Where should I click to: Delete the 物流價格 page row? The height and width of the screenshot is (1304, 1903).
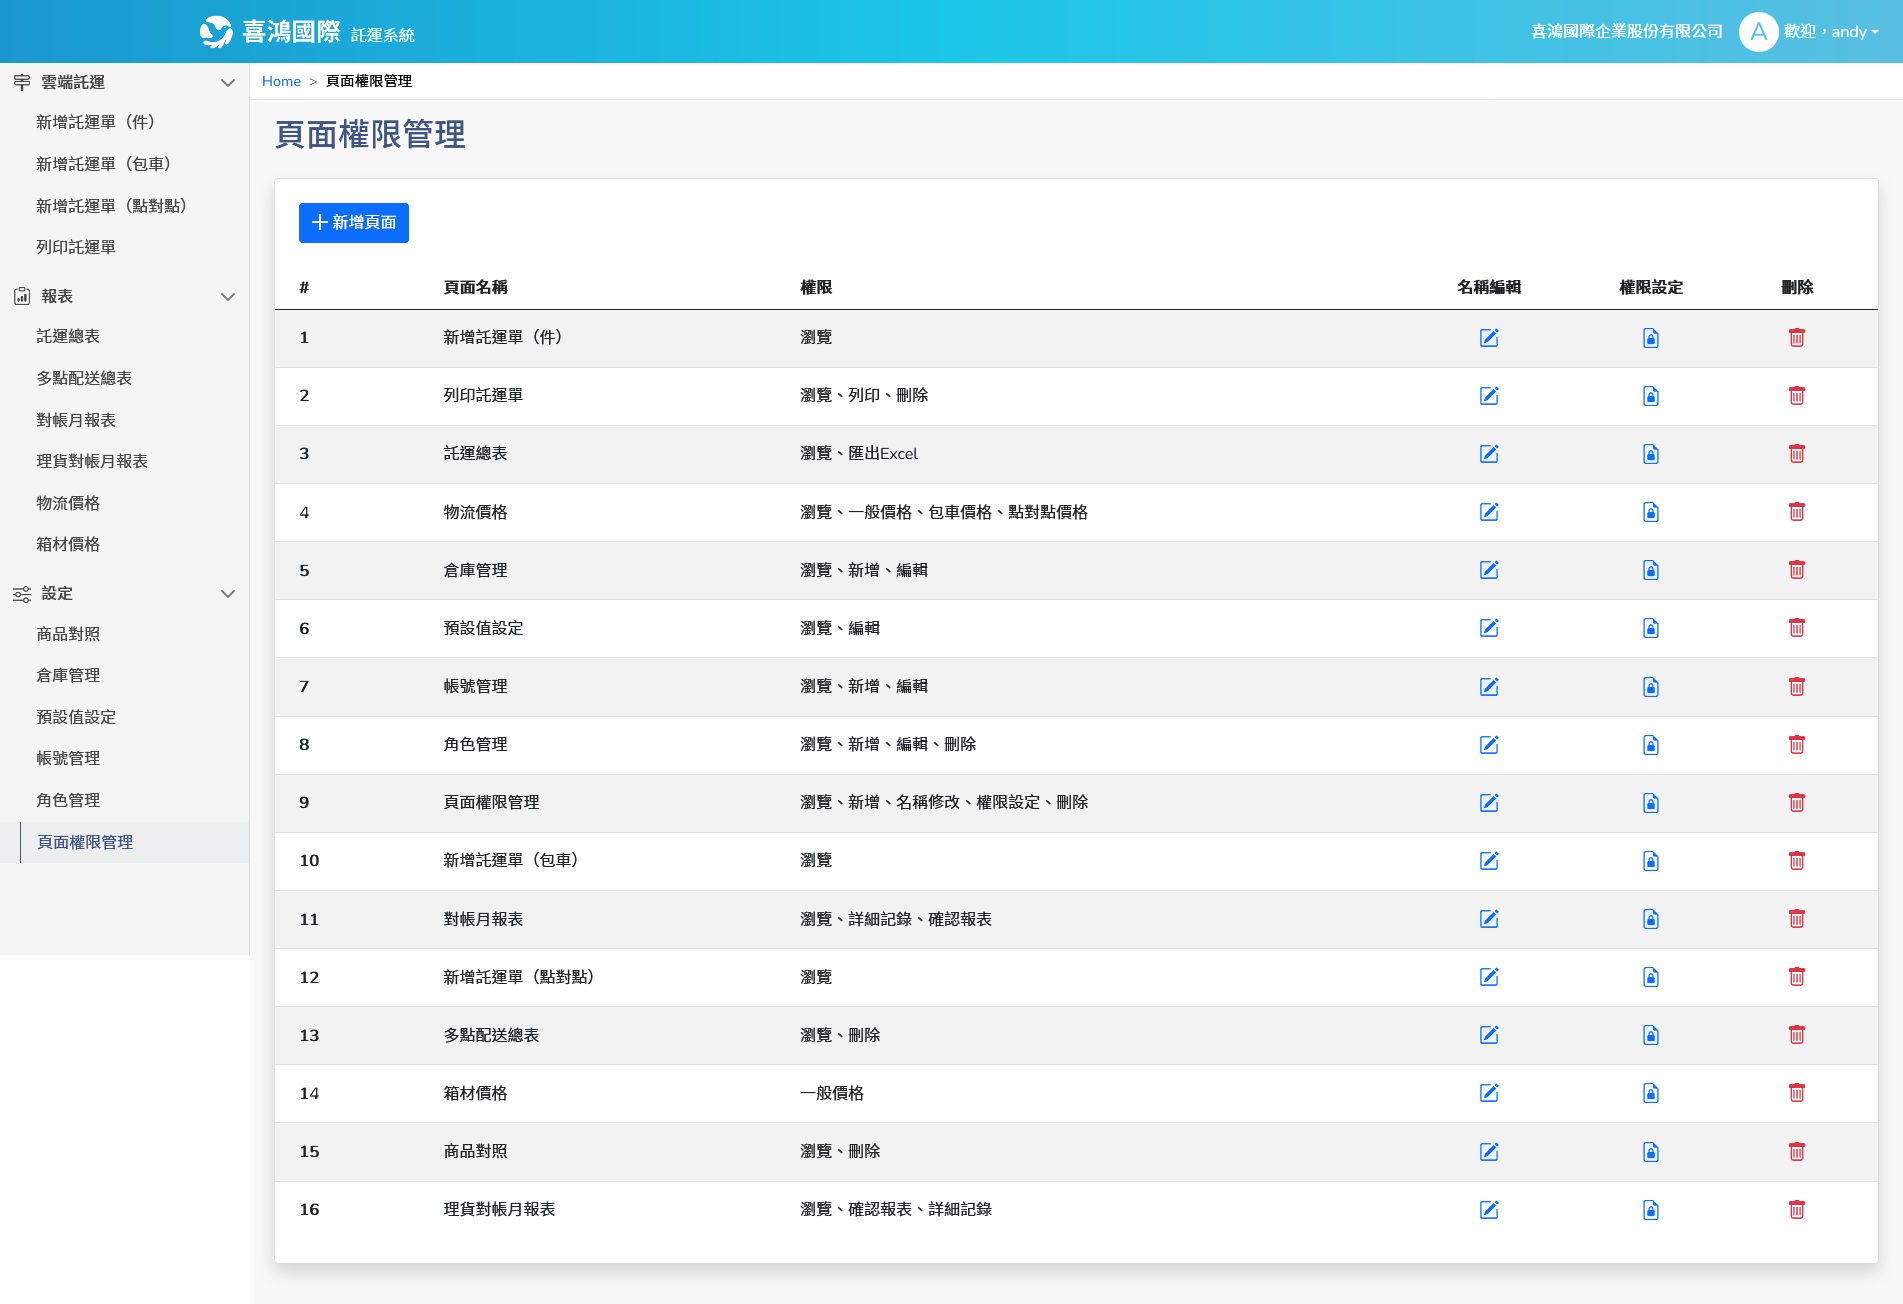[x=1796, y=512]
